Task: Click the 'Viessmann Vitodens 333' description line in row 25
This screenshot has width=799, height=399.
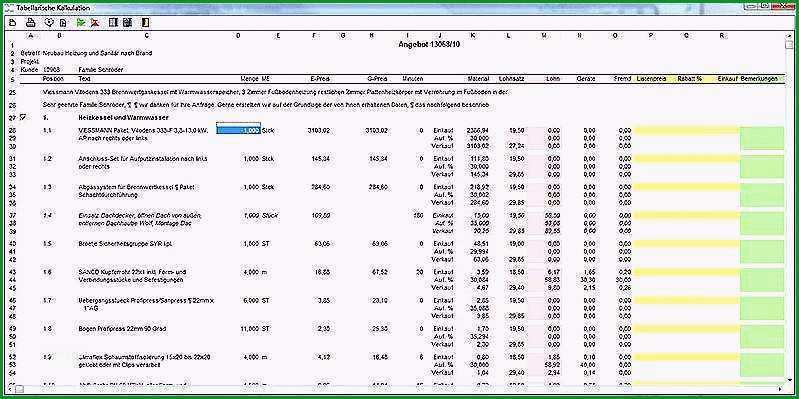Action: 275,92
